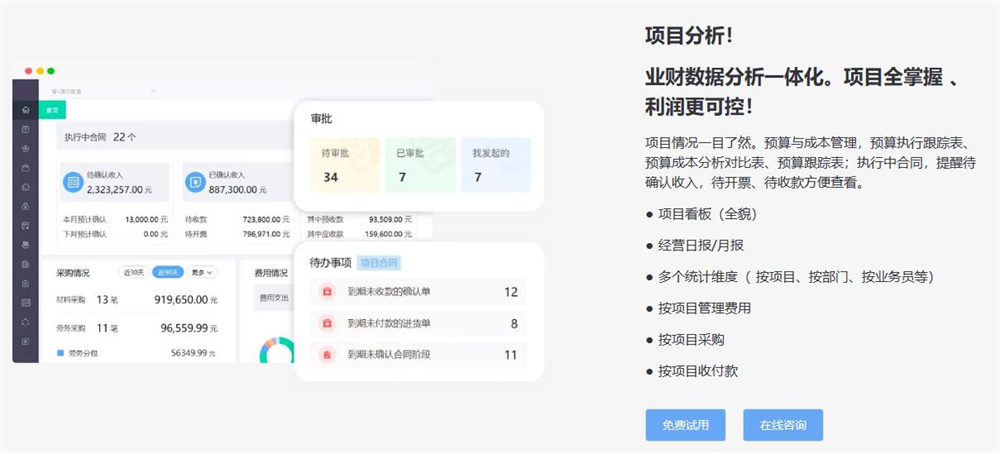Click the blue 已确认收入 icon
Image resolution: width=1000 pixels, height=454 pixels.
195,183
